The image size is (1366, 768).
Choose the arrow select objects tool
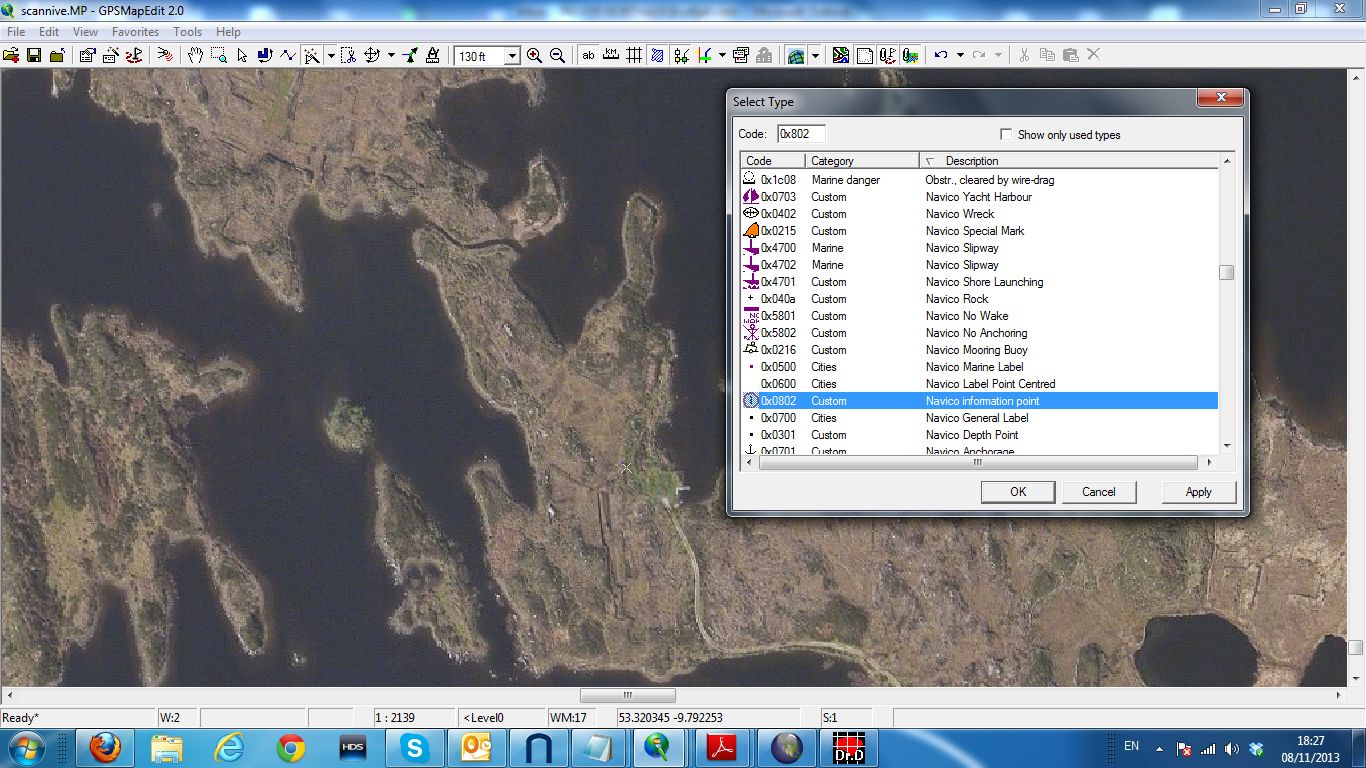coord(242,55)
